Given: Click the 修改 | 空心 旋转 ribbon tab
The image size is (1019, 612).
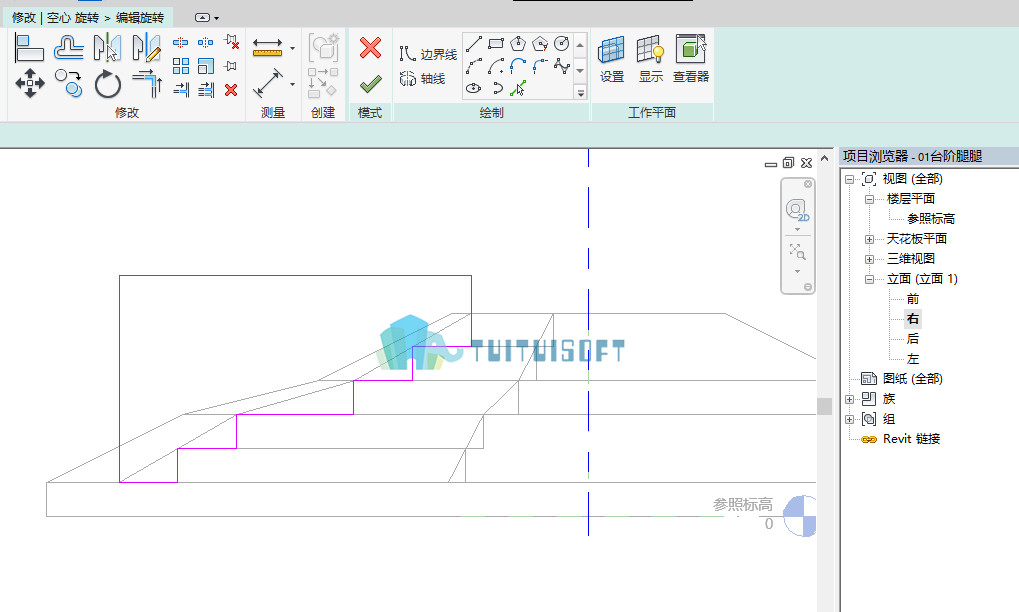Looking at the screenshot, I should pos(88,18).
